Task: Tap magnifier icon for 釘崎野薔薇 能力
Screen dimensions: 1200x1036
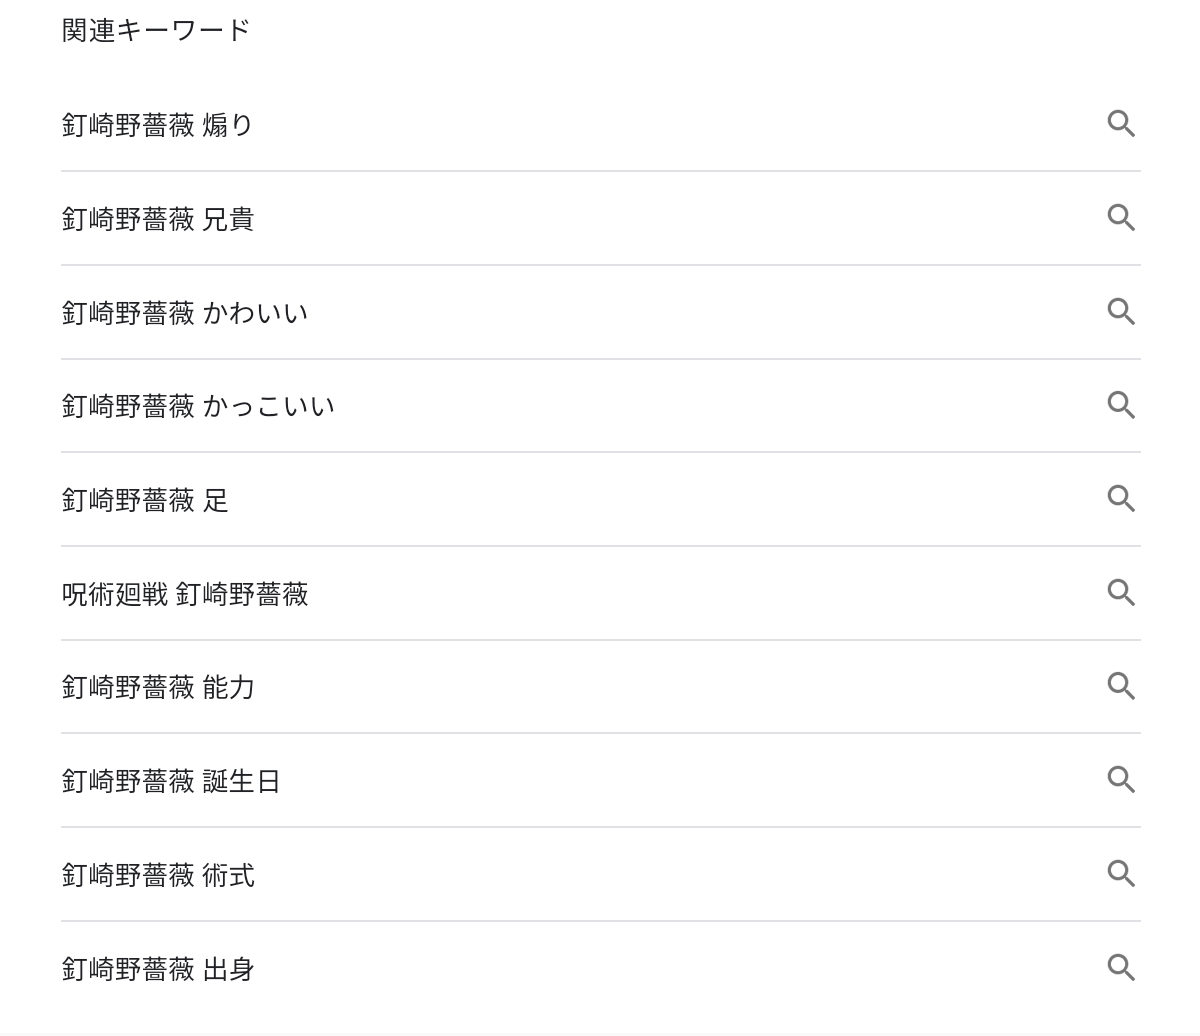Action: [x=1121, y=687]
